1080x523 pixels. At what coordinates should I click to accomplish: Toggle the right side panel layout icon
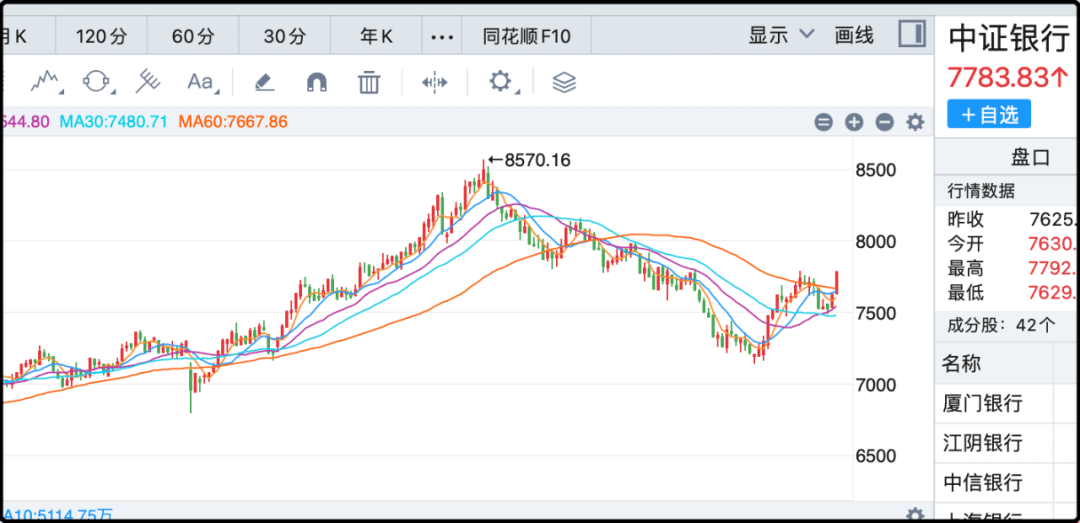coord(912,34)
